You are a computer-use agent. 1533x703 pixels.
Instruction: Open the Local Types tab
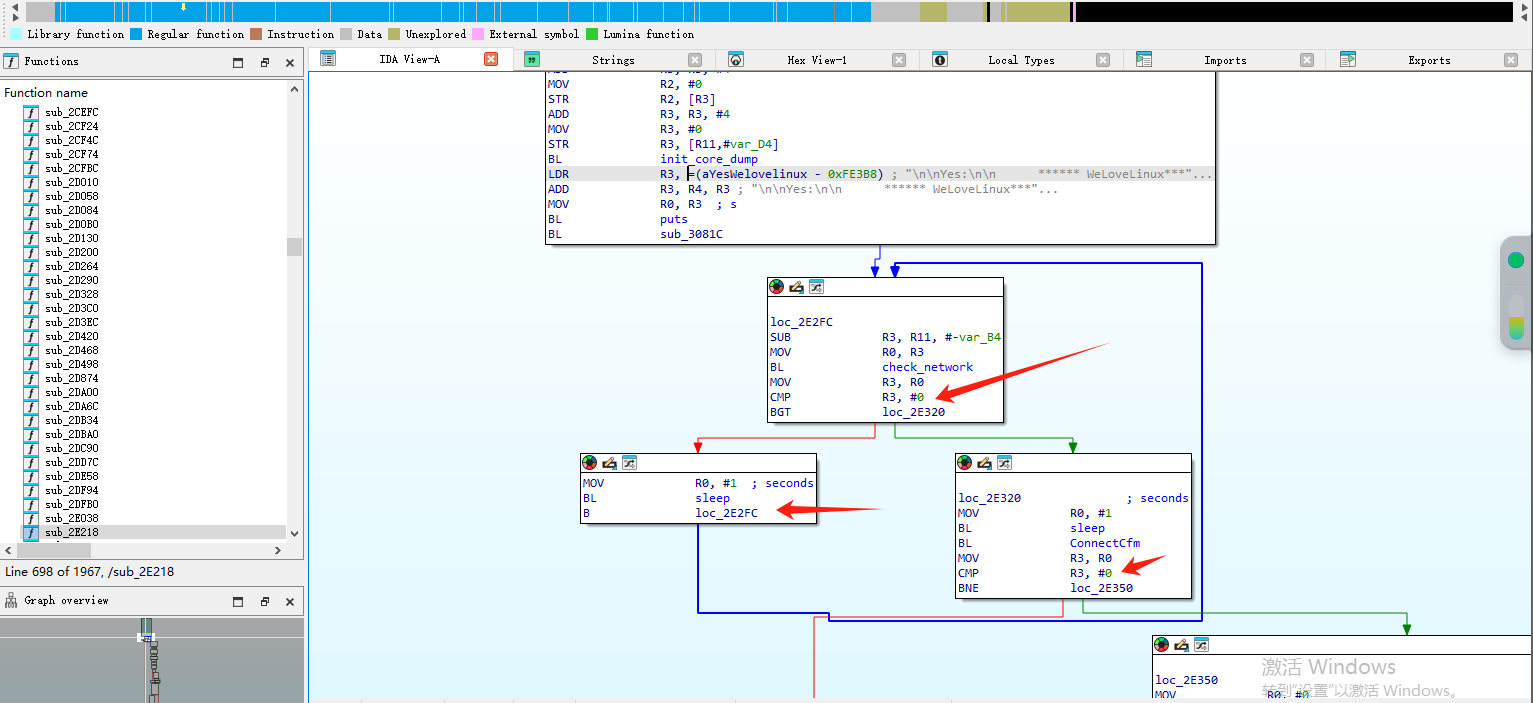(x=1021, y=60)
